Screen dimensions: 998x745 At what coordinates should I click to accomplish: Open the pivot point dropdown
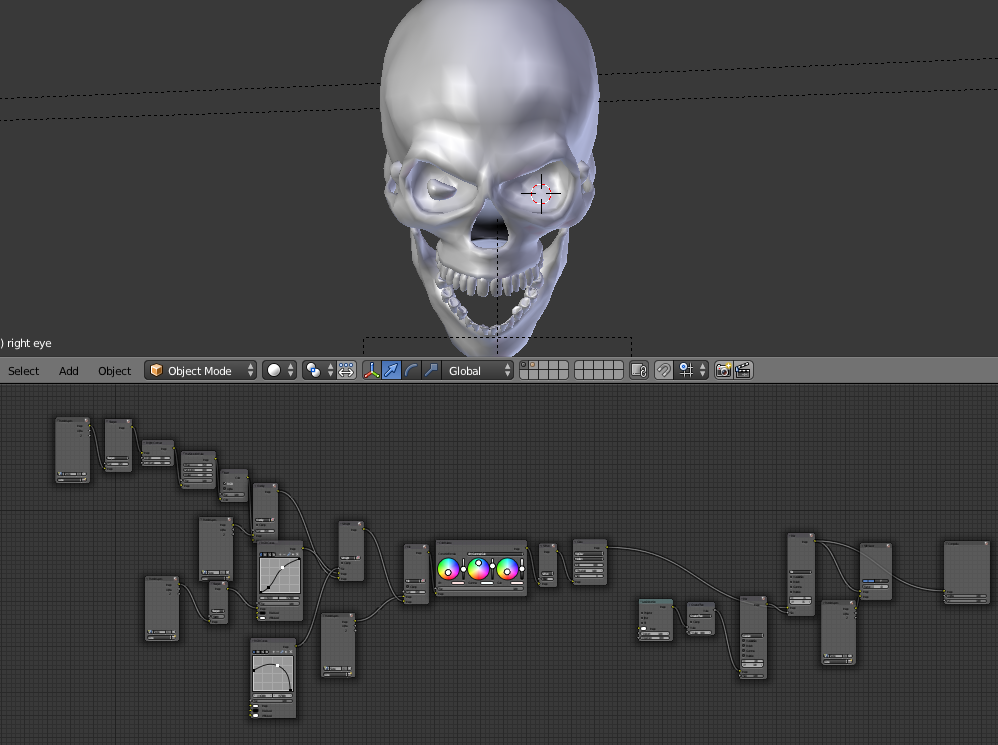tap(318, 370)
